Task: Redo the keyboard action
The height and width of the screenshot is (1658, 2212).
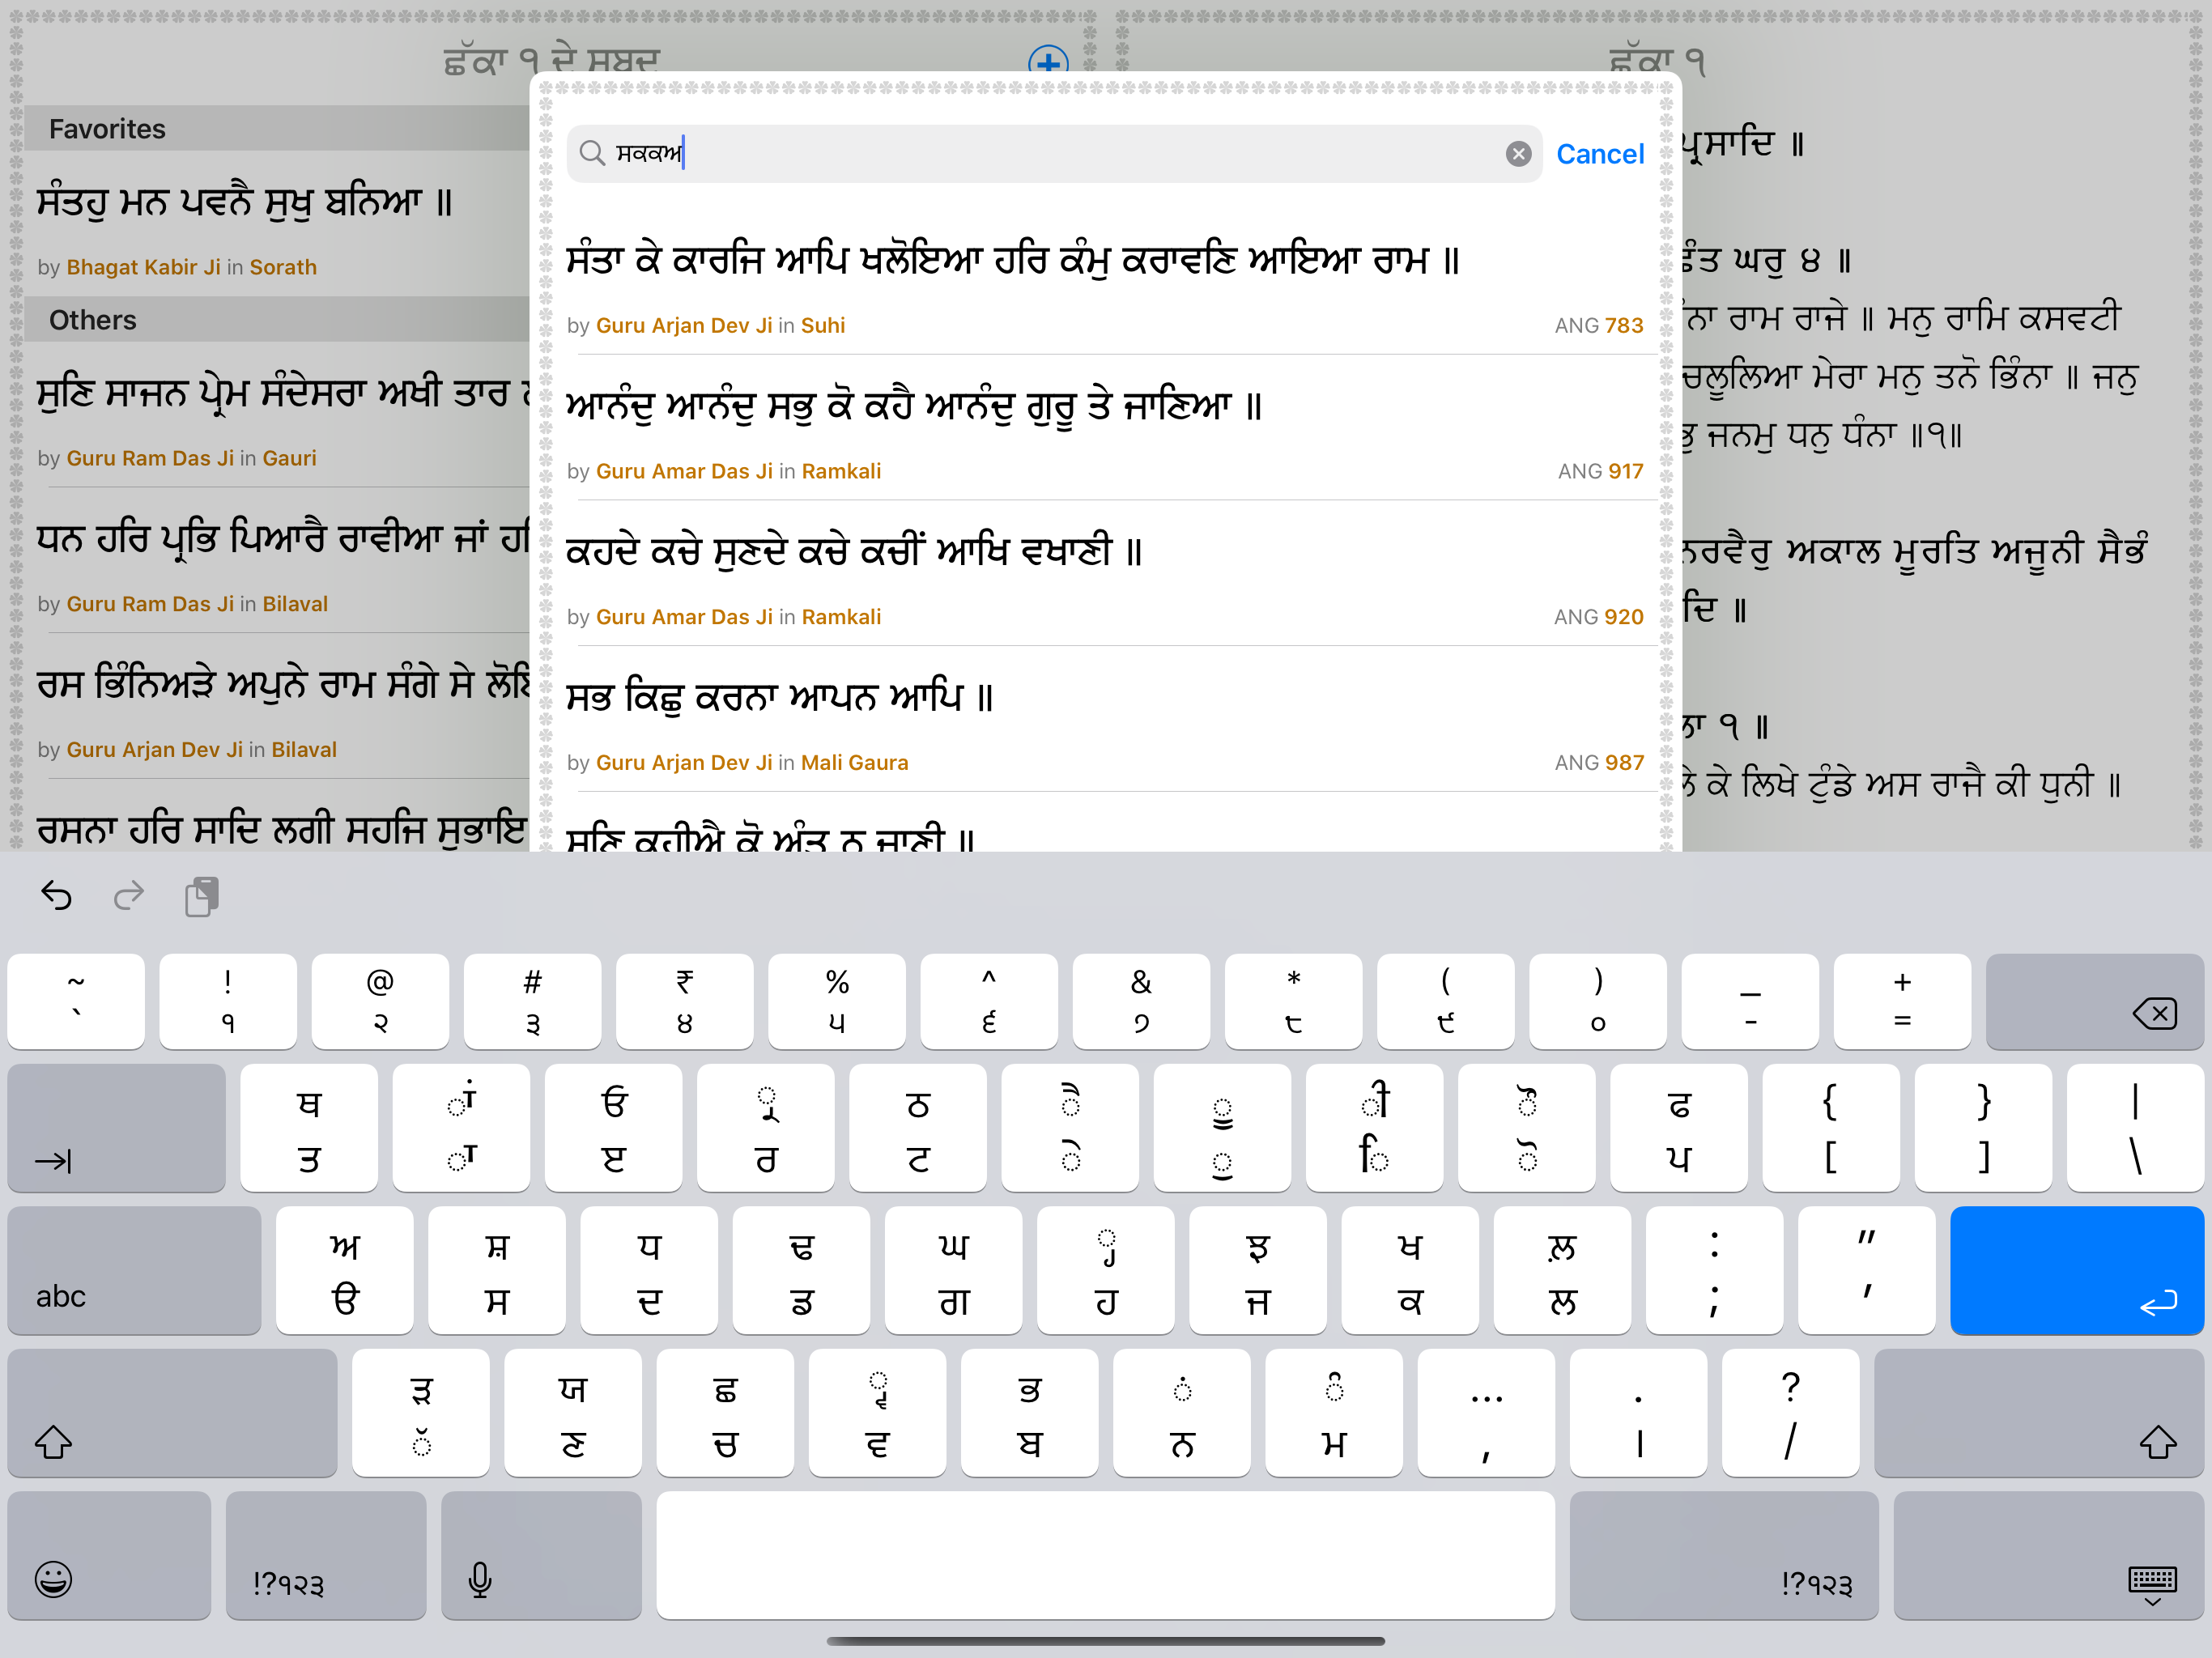Action: [x=129, y=895]
